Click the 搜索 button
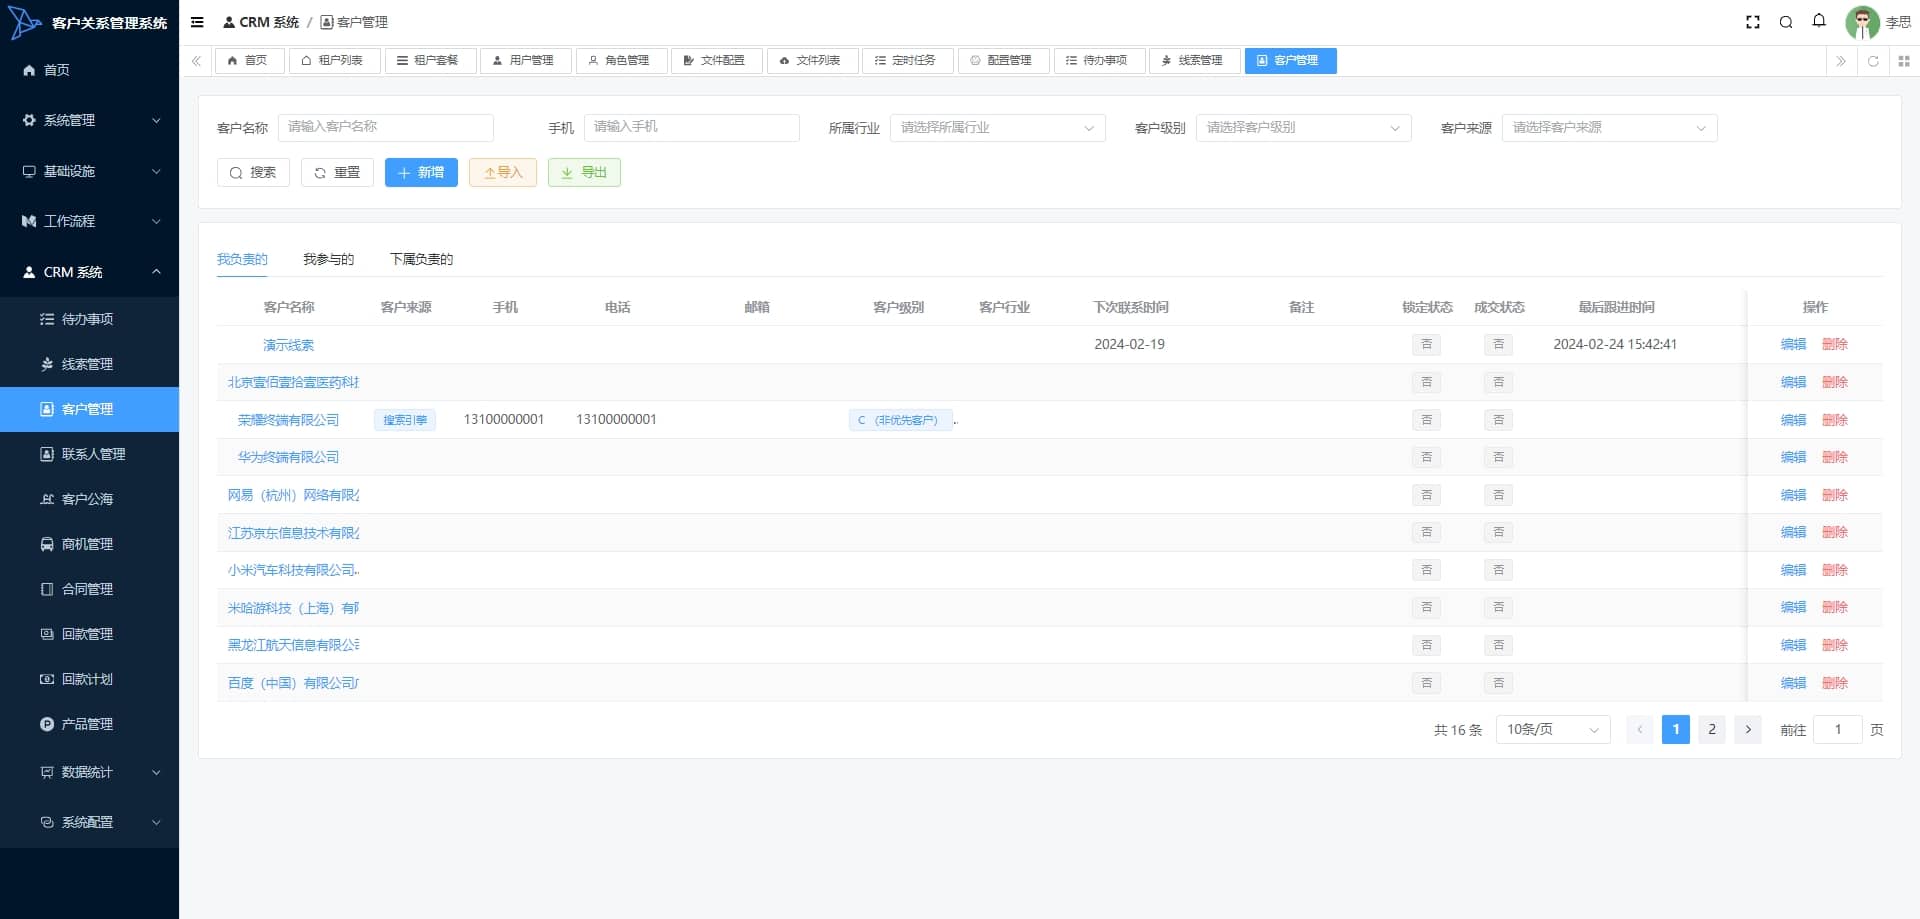Screen dimensions: 1920x919 pos(253,173)
